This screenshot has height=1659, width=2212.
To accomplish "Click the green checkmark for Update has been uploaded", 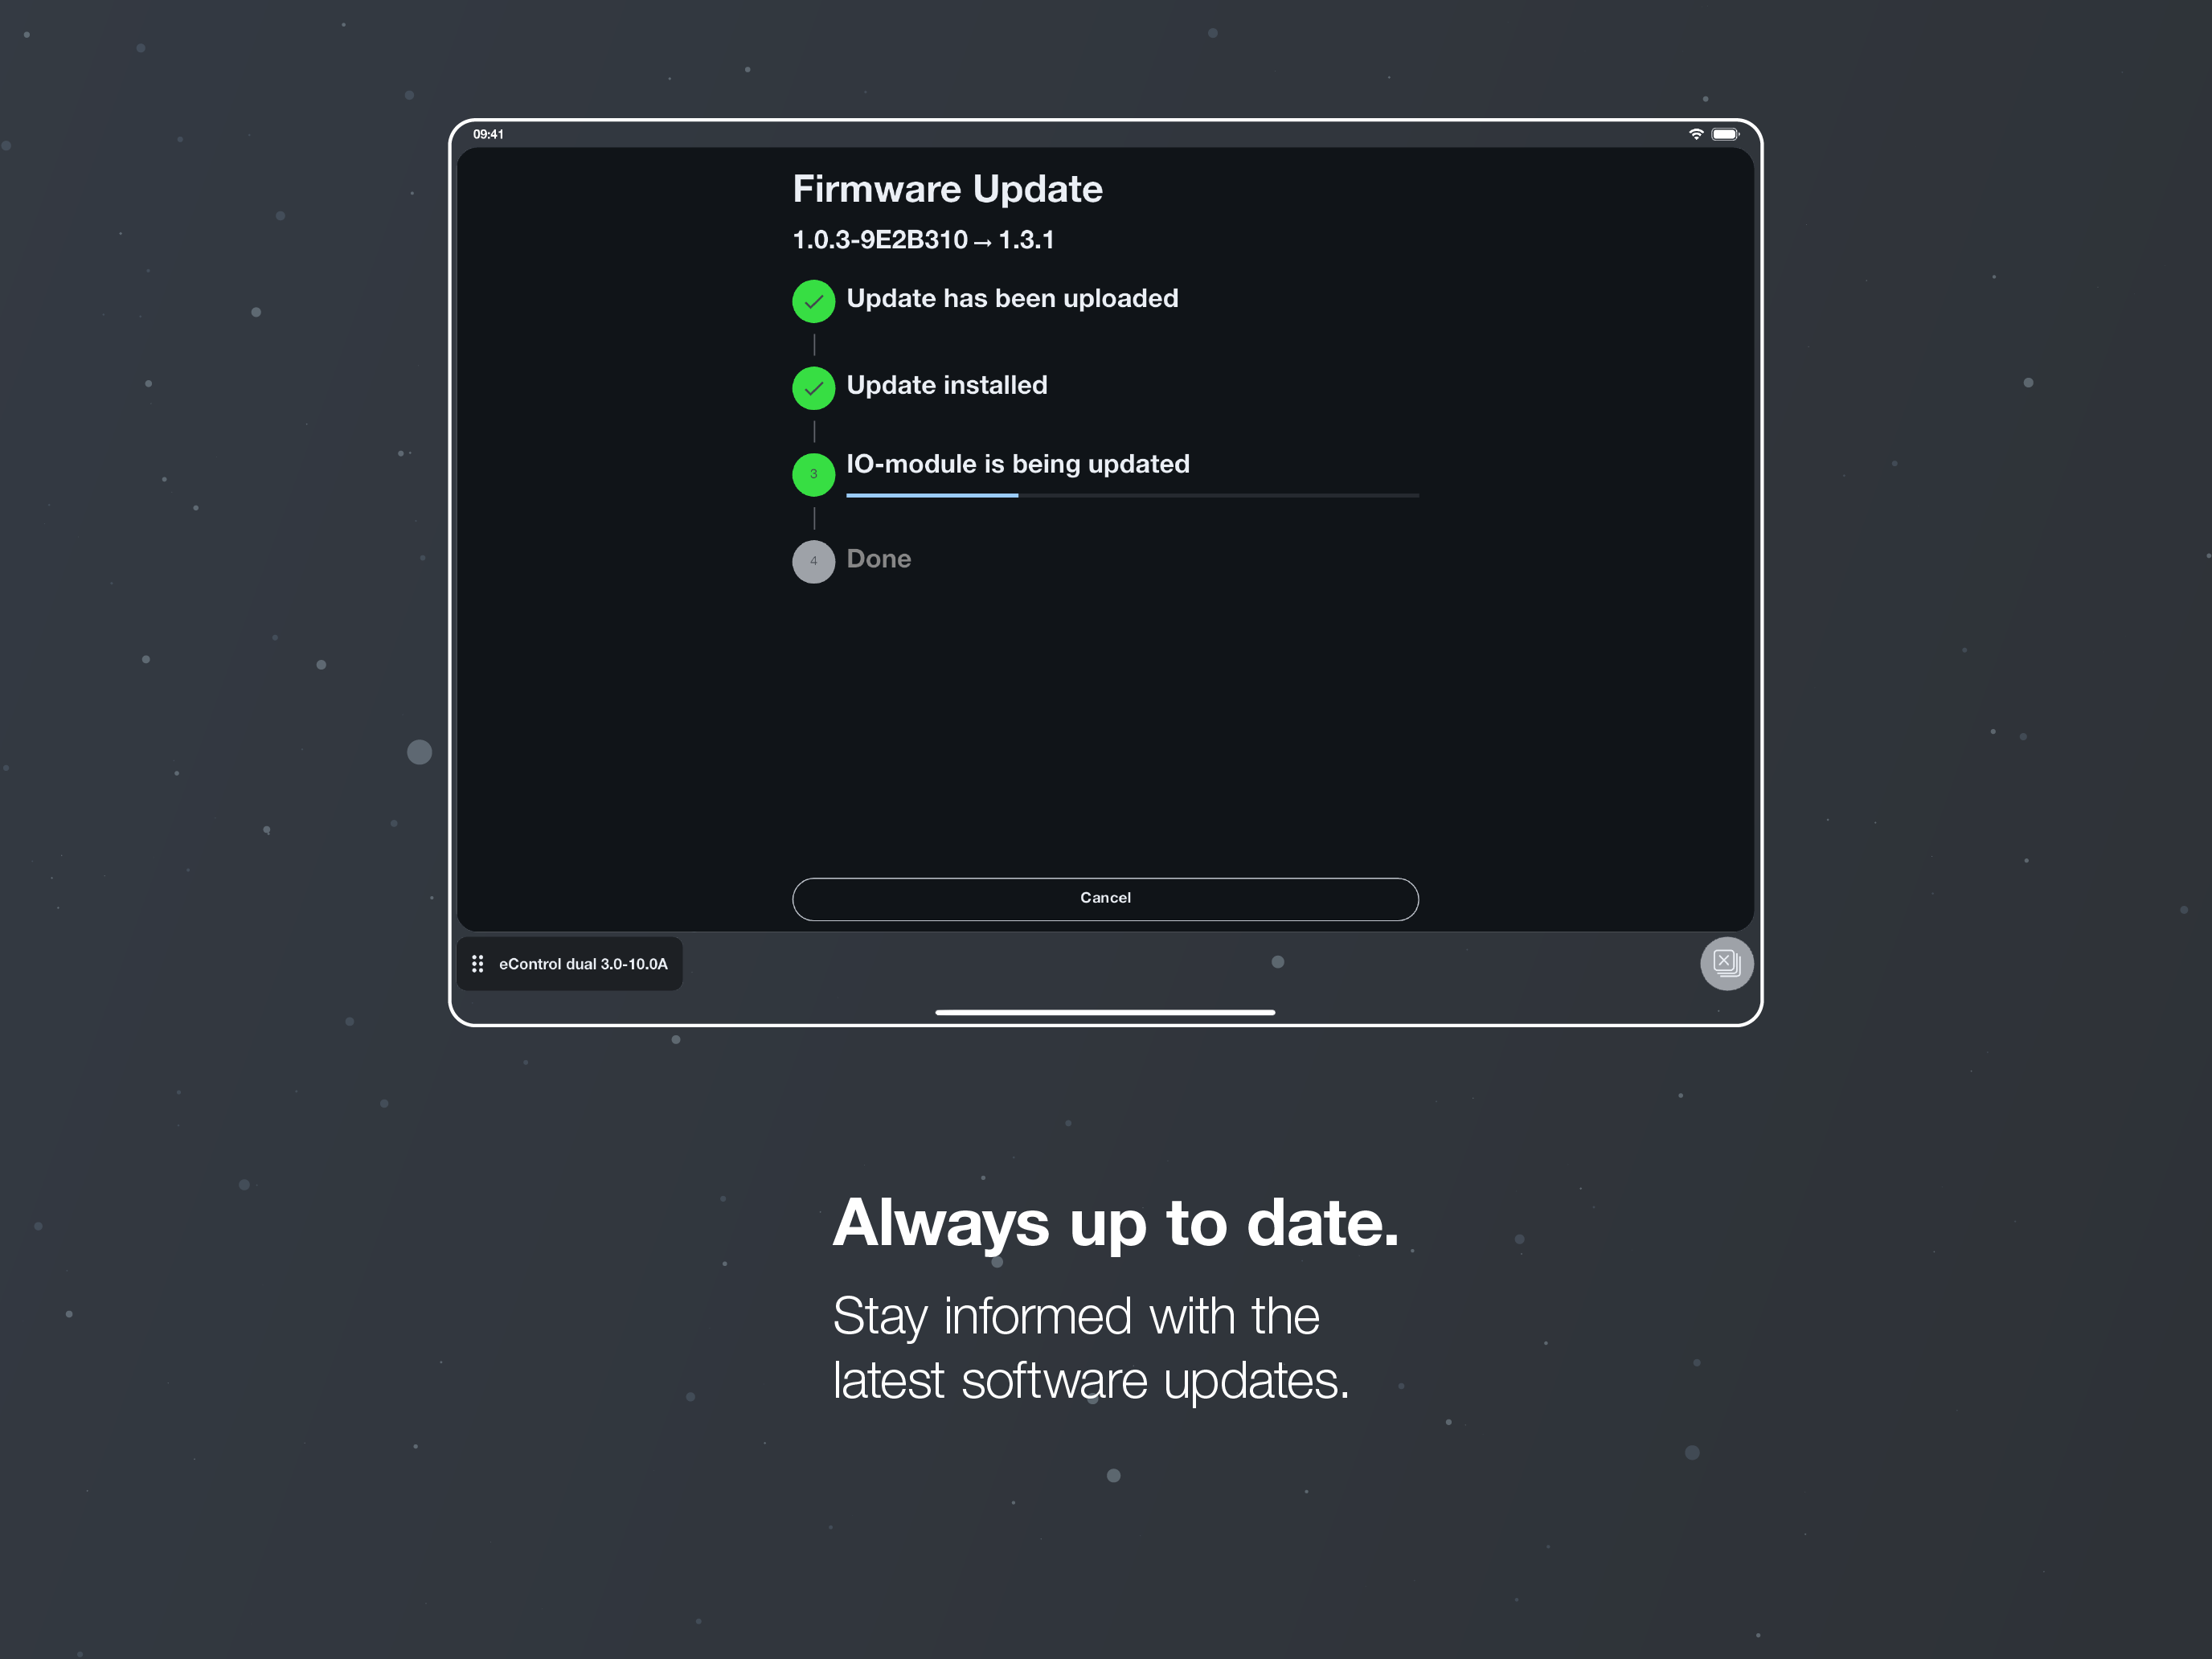I will click(x=813, y=301).
